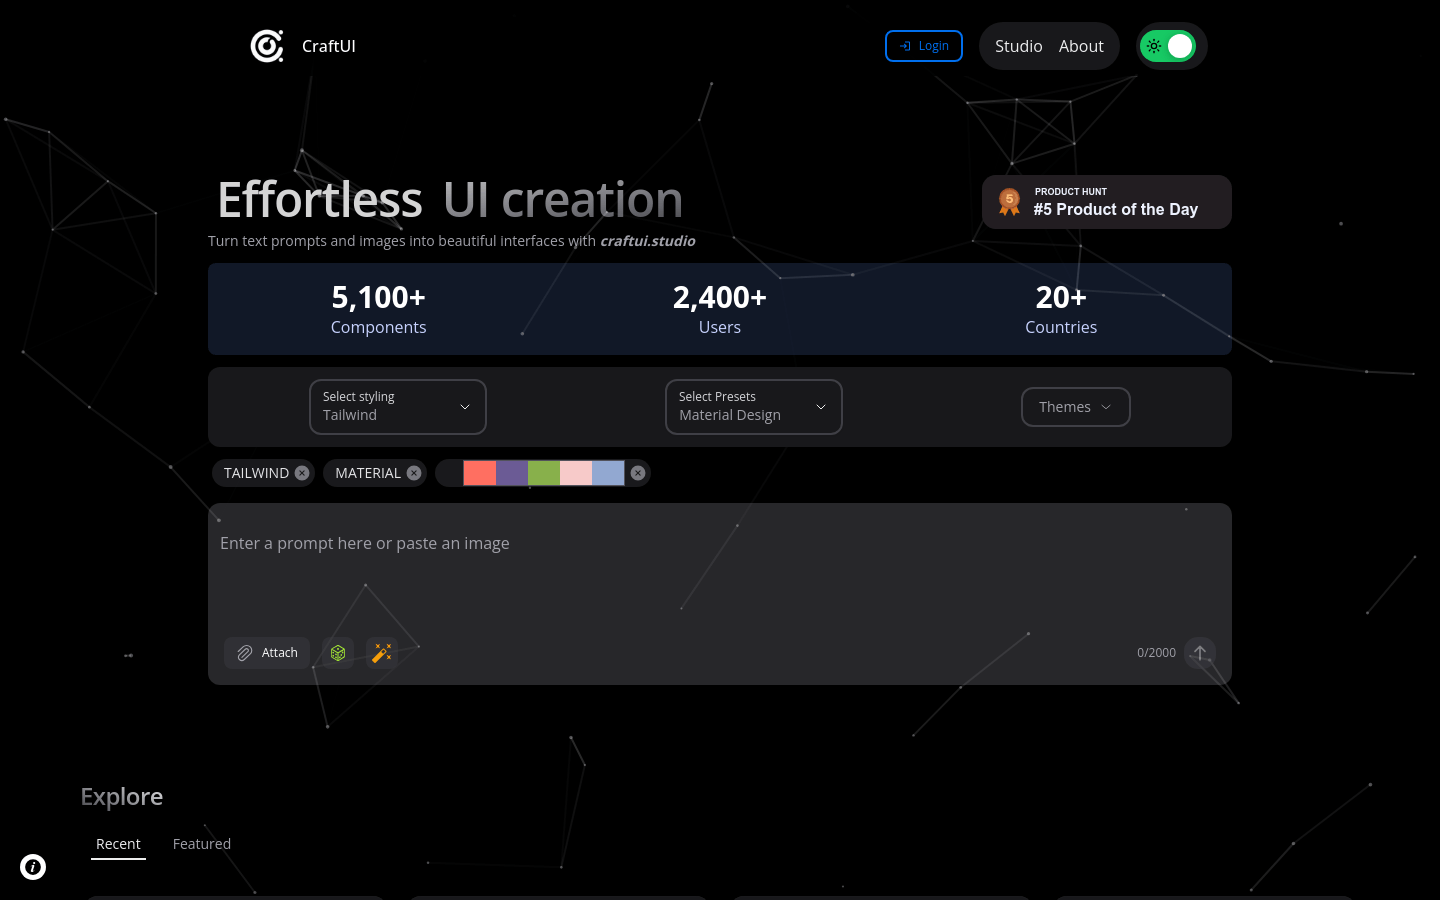Expand the Themes dropdown
The height and width of the screenshot is (900, 1440).
click(1076, 407)
